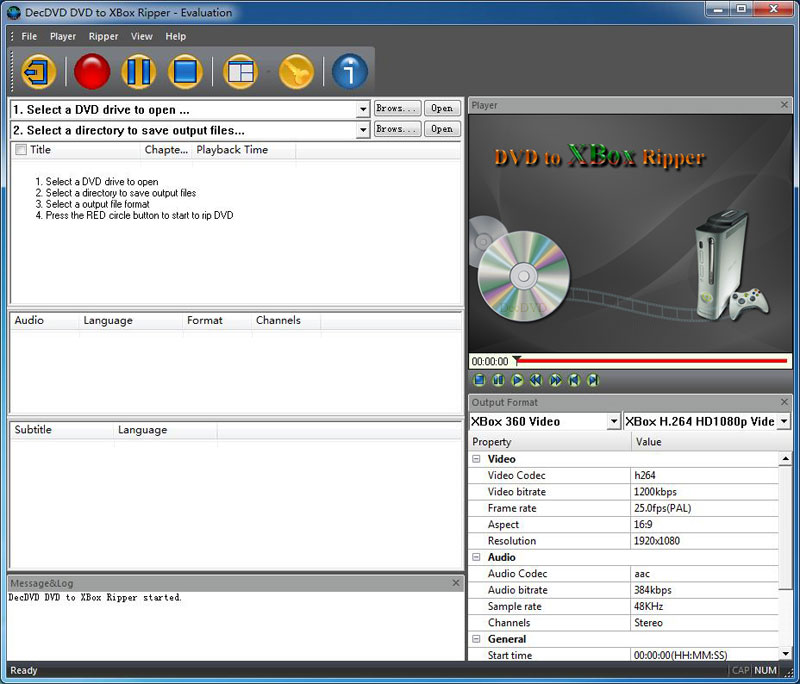Click the Value column header
Viewport: 800px width, 684px height.
coord(711,442)
